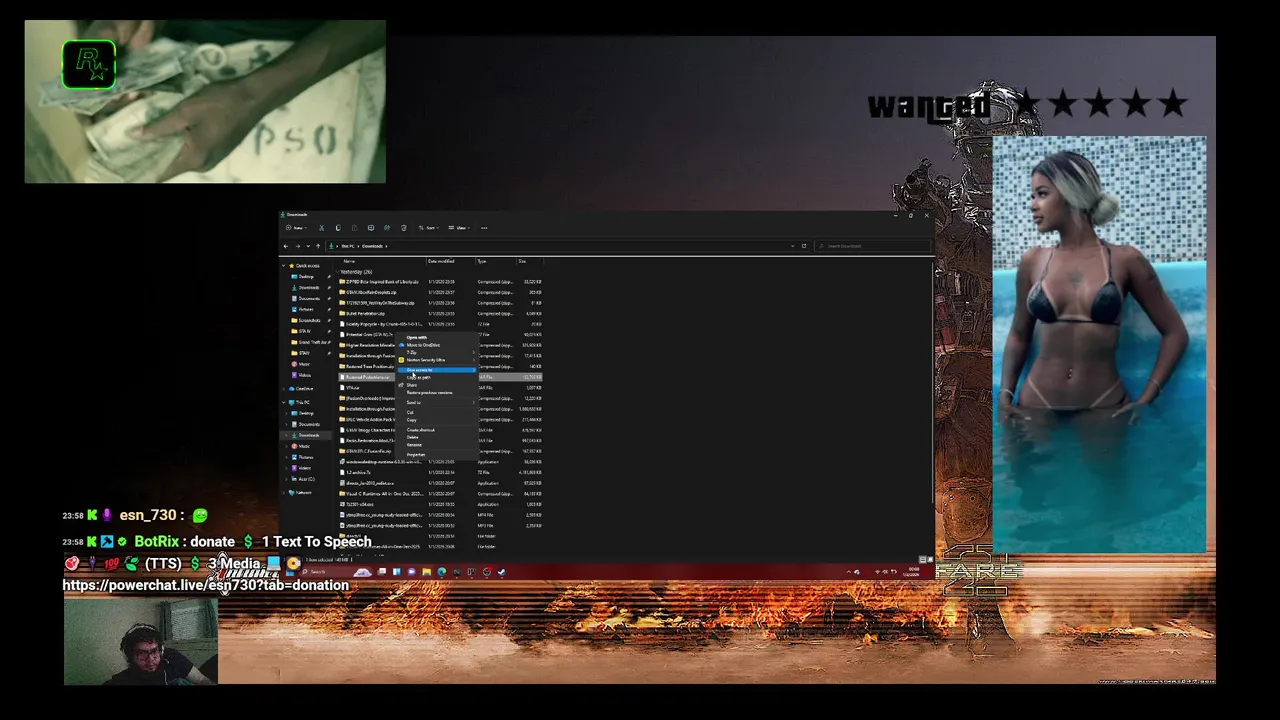The image size is (1280, 720).
Task: Click the Share icon in Explorer toolbar
Action: pos(387,228)
